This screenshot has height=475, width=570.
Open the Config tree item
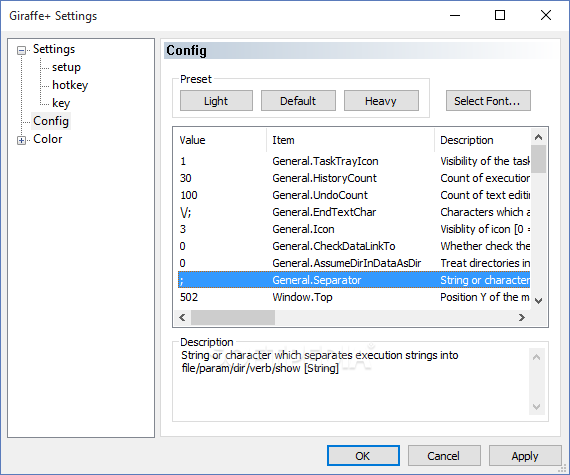(x=51, y=121)
